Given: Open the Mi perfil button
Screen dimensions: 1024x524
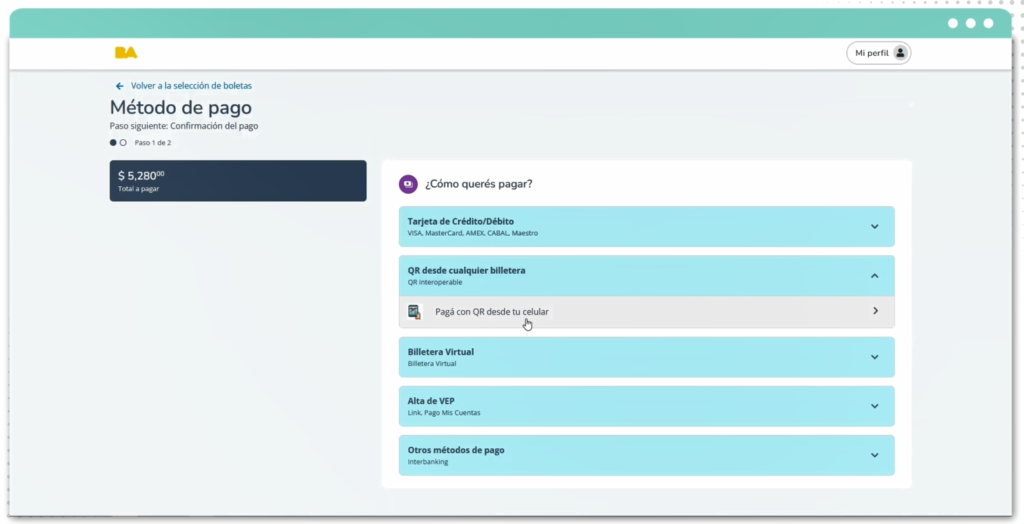Looking at the screenshot, I should 878,53.
